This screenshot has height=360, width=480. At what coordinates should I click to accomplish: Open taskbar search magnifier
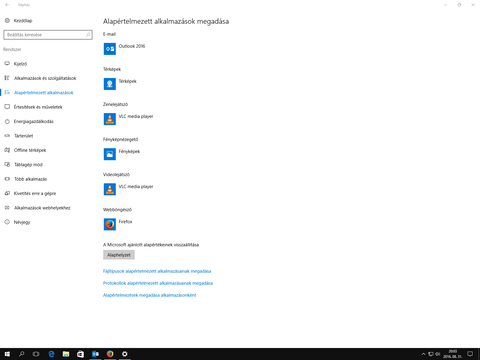tap(22, 354)
